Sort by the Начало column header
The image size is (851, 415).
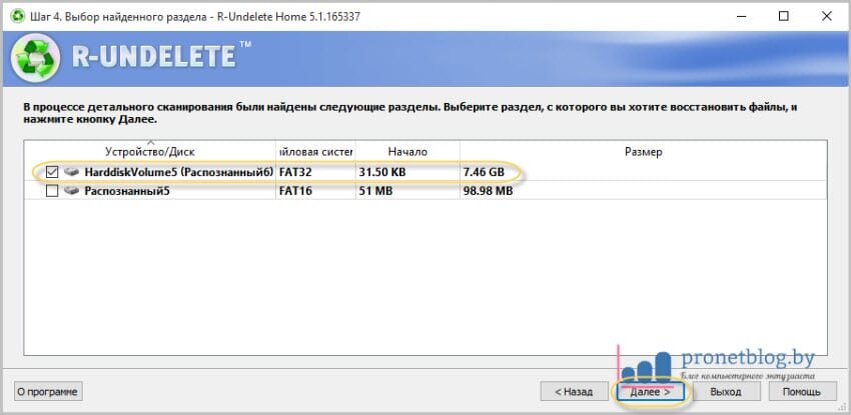(x=408, y=152)
